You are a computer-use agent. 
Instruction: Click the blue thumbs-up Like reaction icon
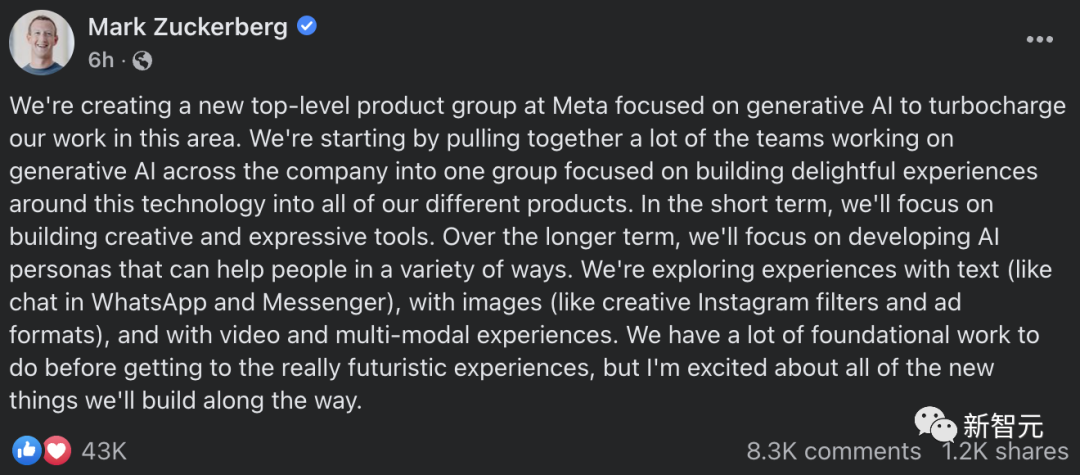[x=26, y=451]
